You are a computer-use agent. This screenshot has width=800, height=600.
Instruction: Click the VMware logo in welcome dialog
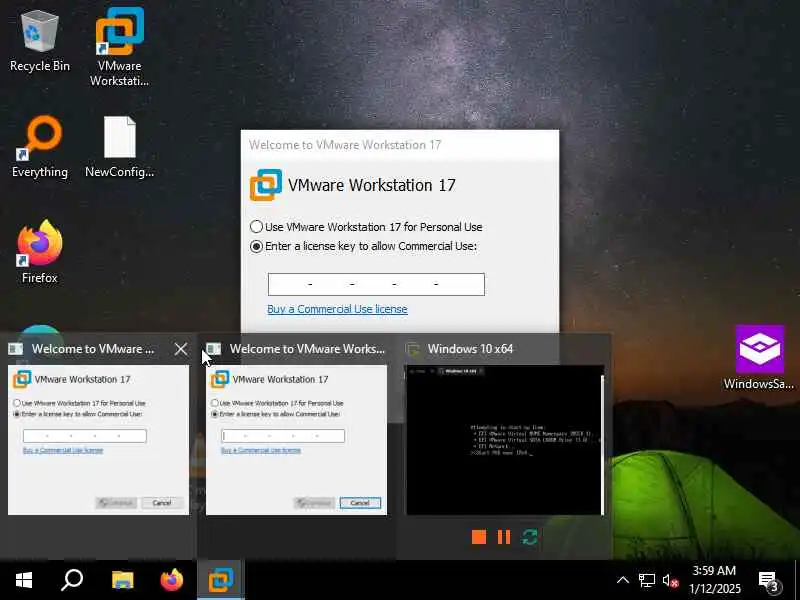click(266, 185)
